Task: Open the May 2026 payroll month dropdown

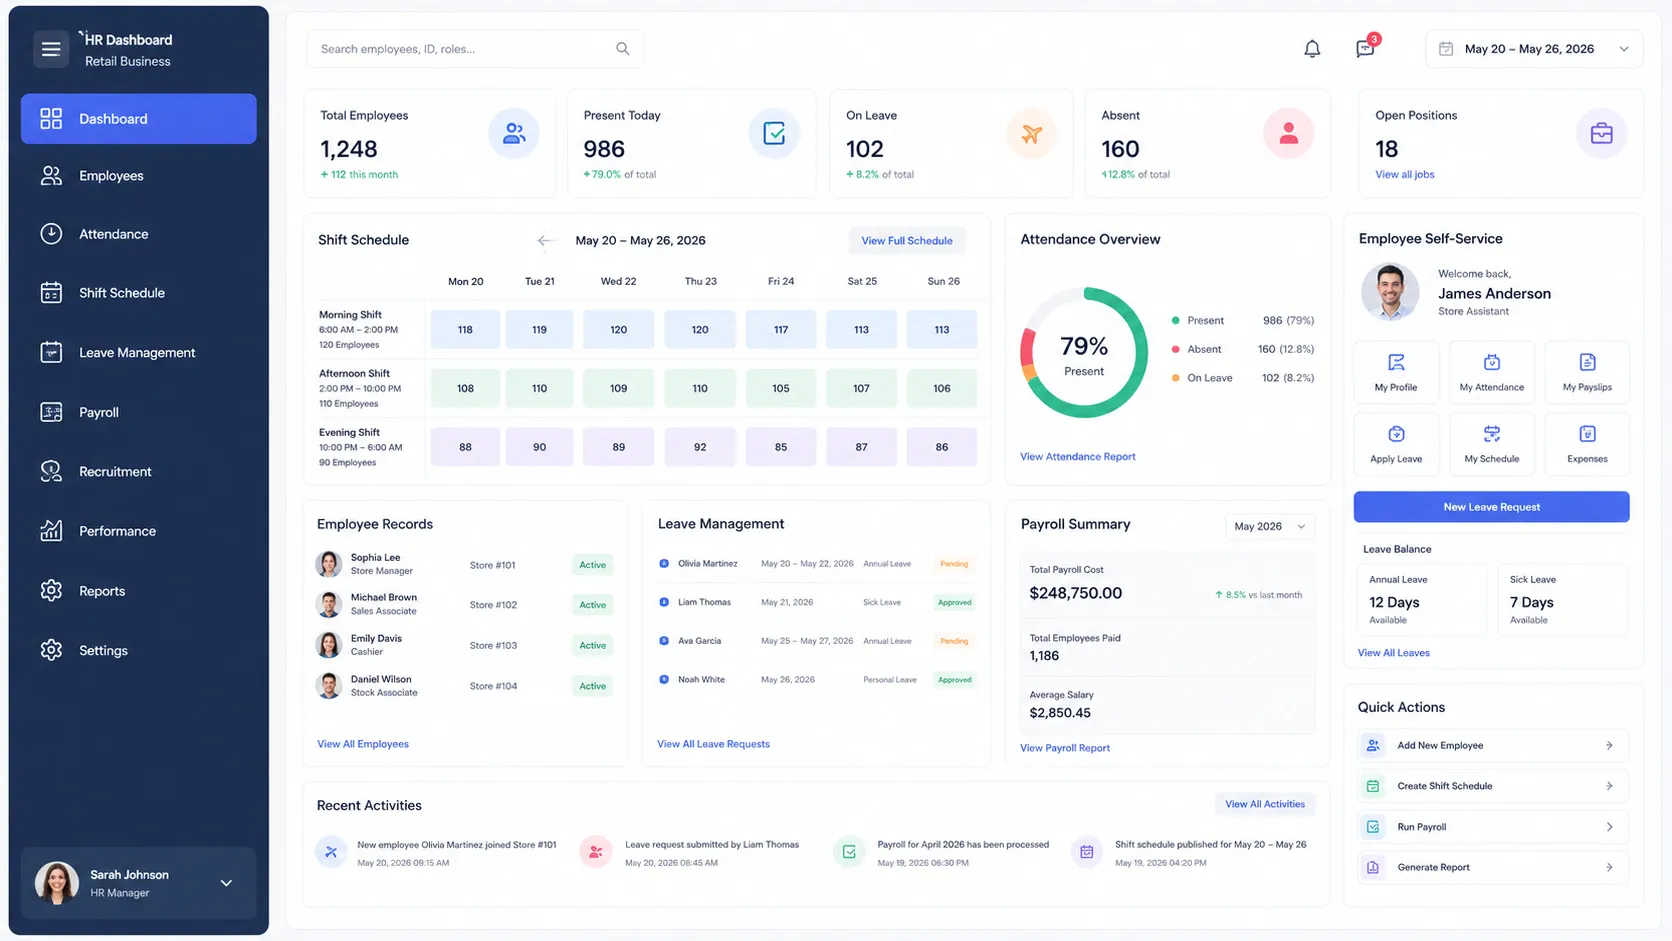Action: point(1270,526)
